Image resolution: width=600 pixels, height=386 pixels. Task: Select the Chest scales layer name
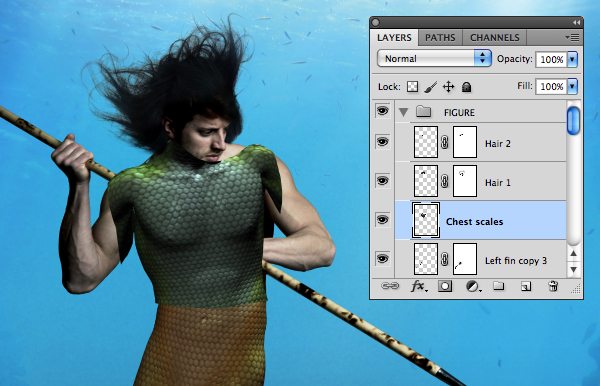tap(474, 222)
